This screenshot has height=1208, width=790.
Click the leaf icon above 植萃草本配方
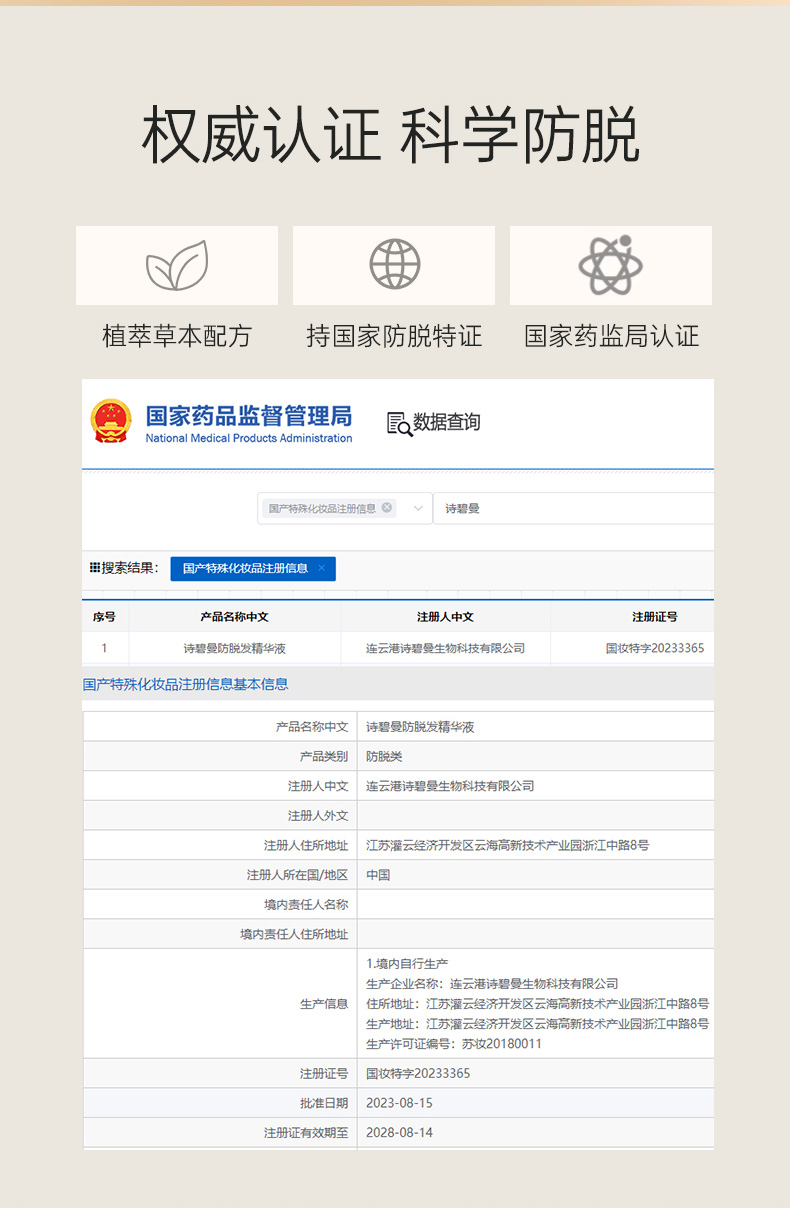pos(177,265)
